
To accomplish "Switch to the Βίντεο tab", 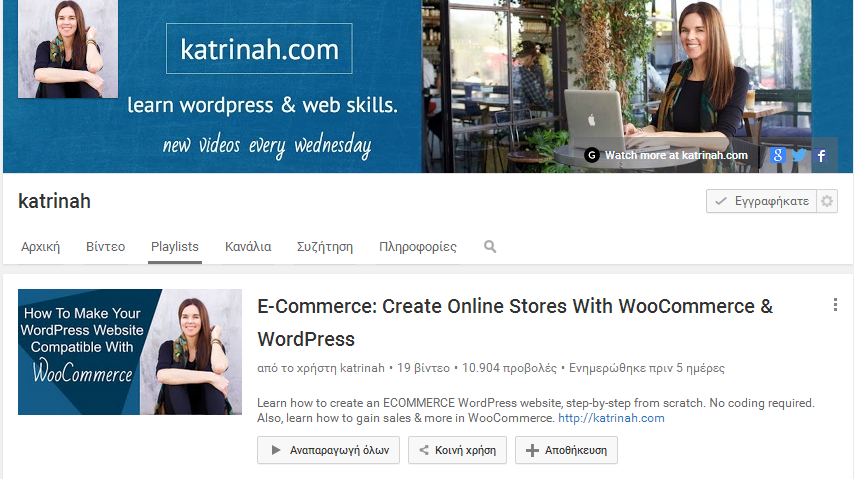I will [x=105, y=246].
